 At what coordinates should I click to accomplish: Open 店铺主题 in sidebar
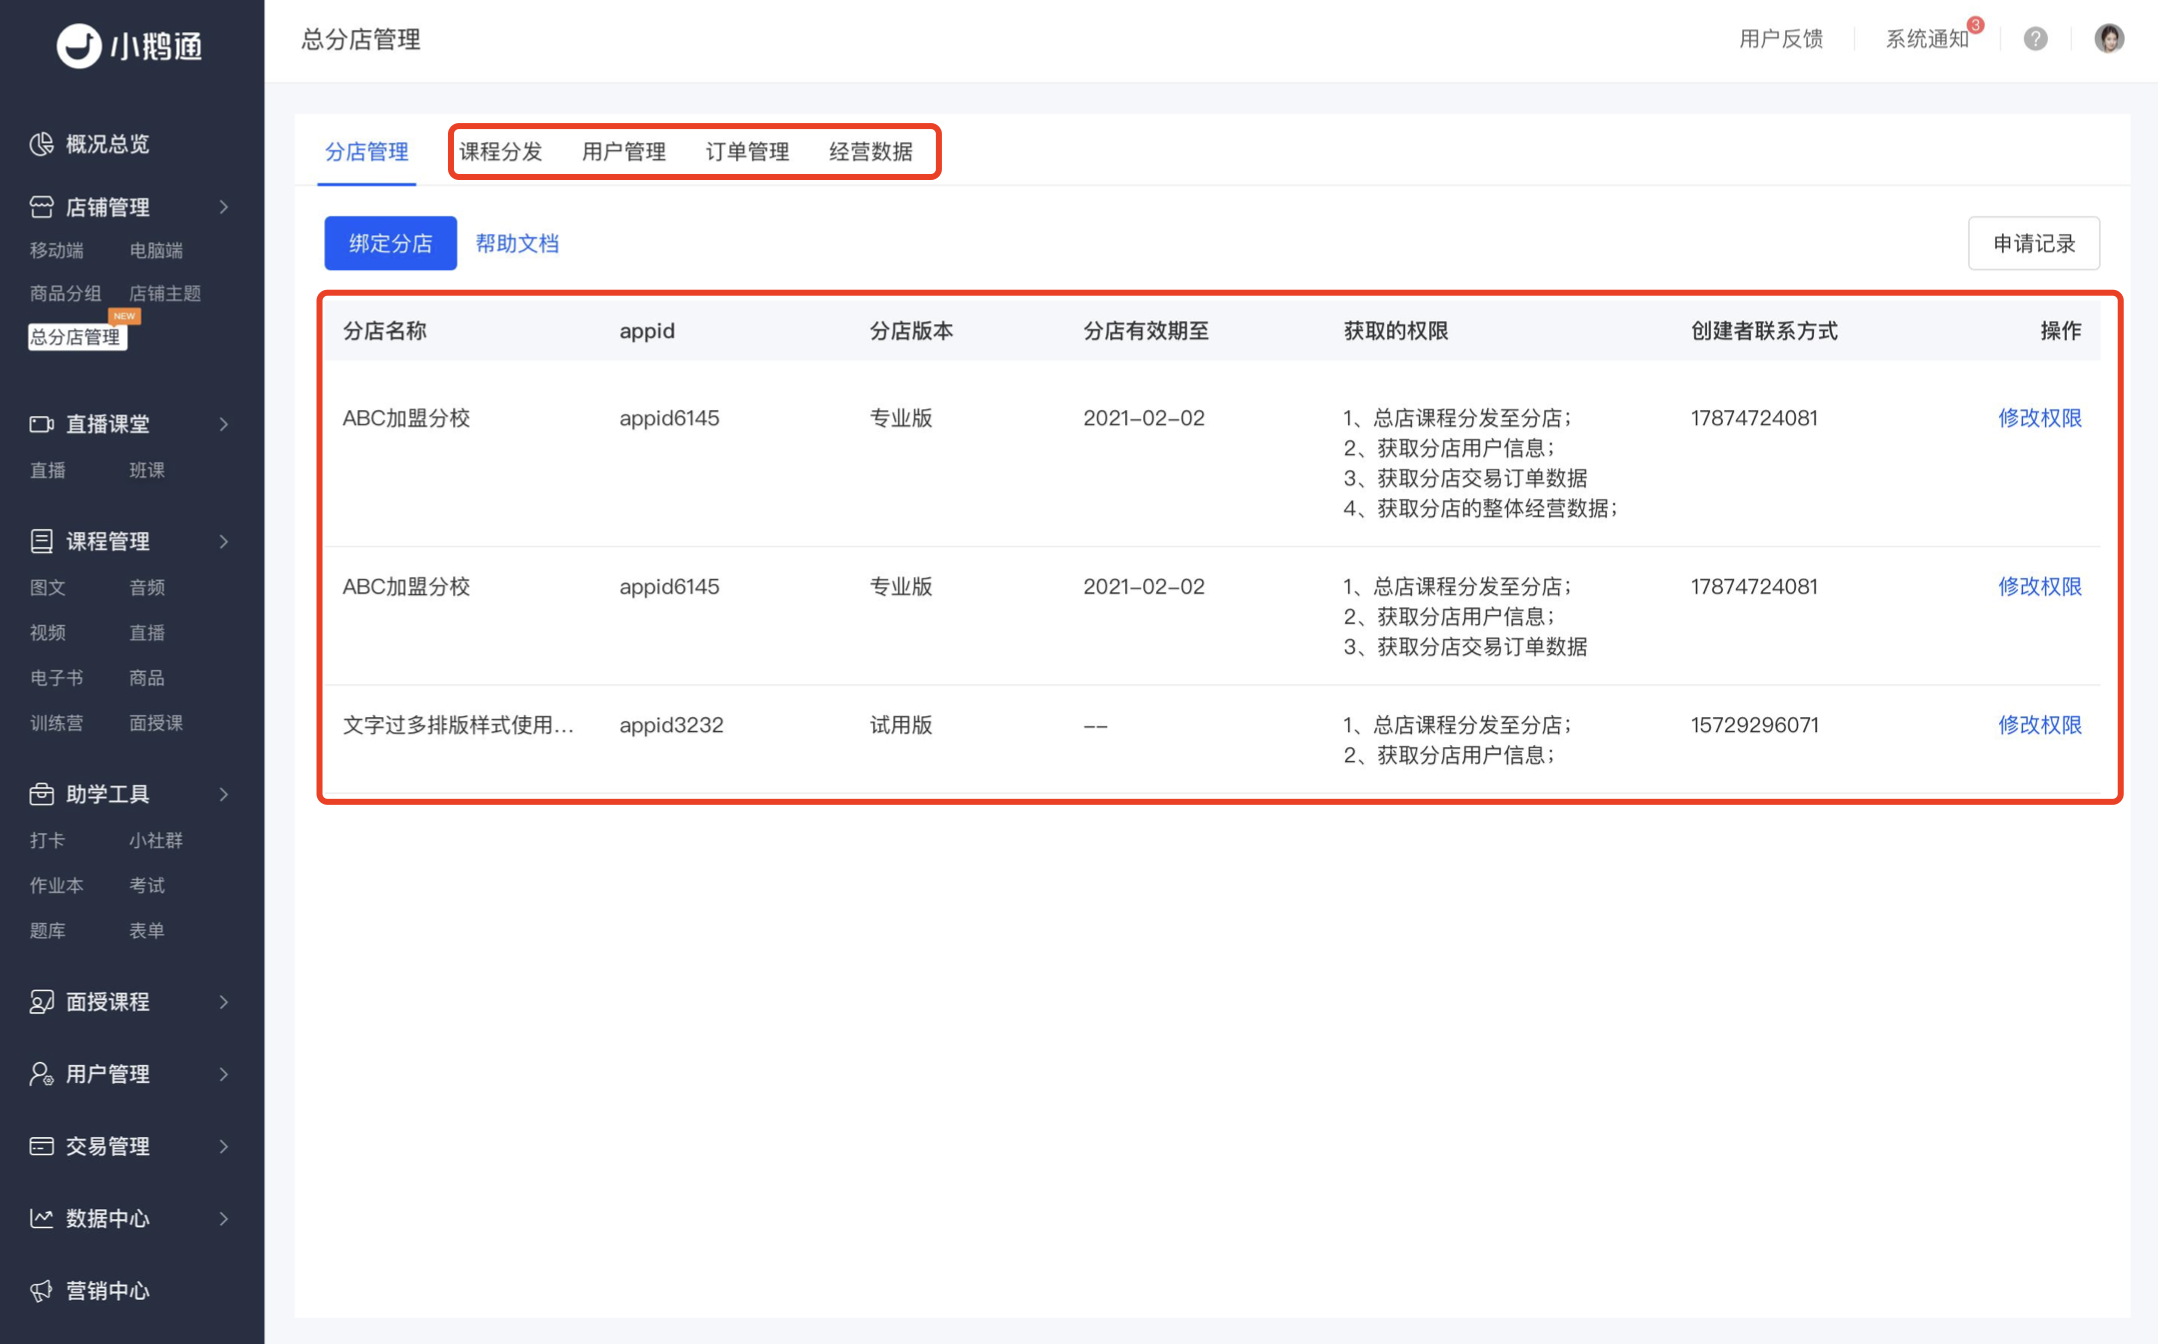pos(165,293)
